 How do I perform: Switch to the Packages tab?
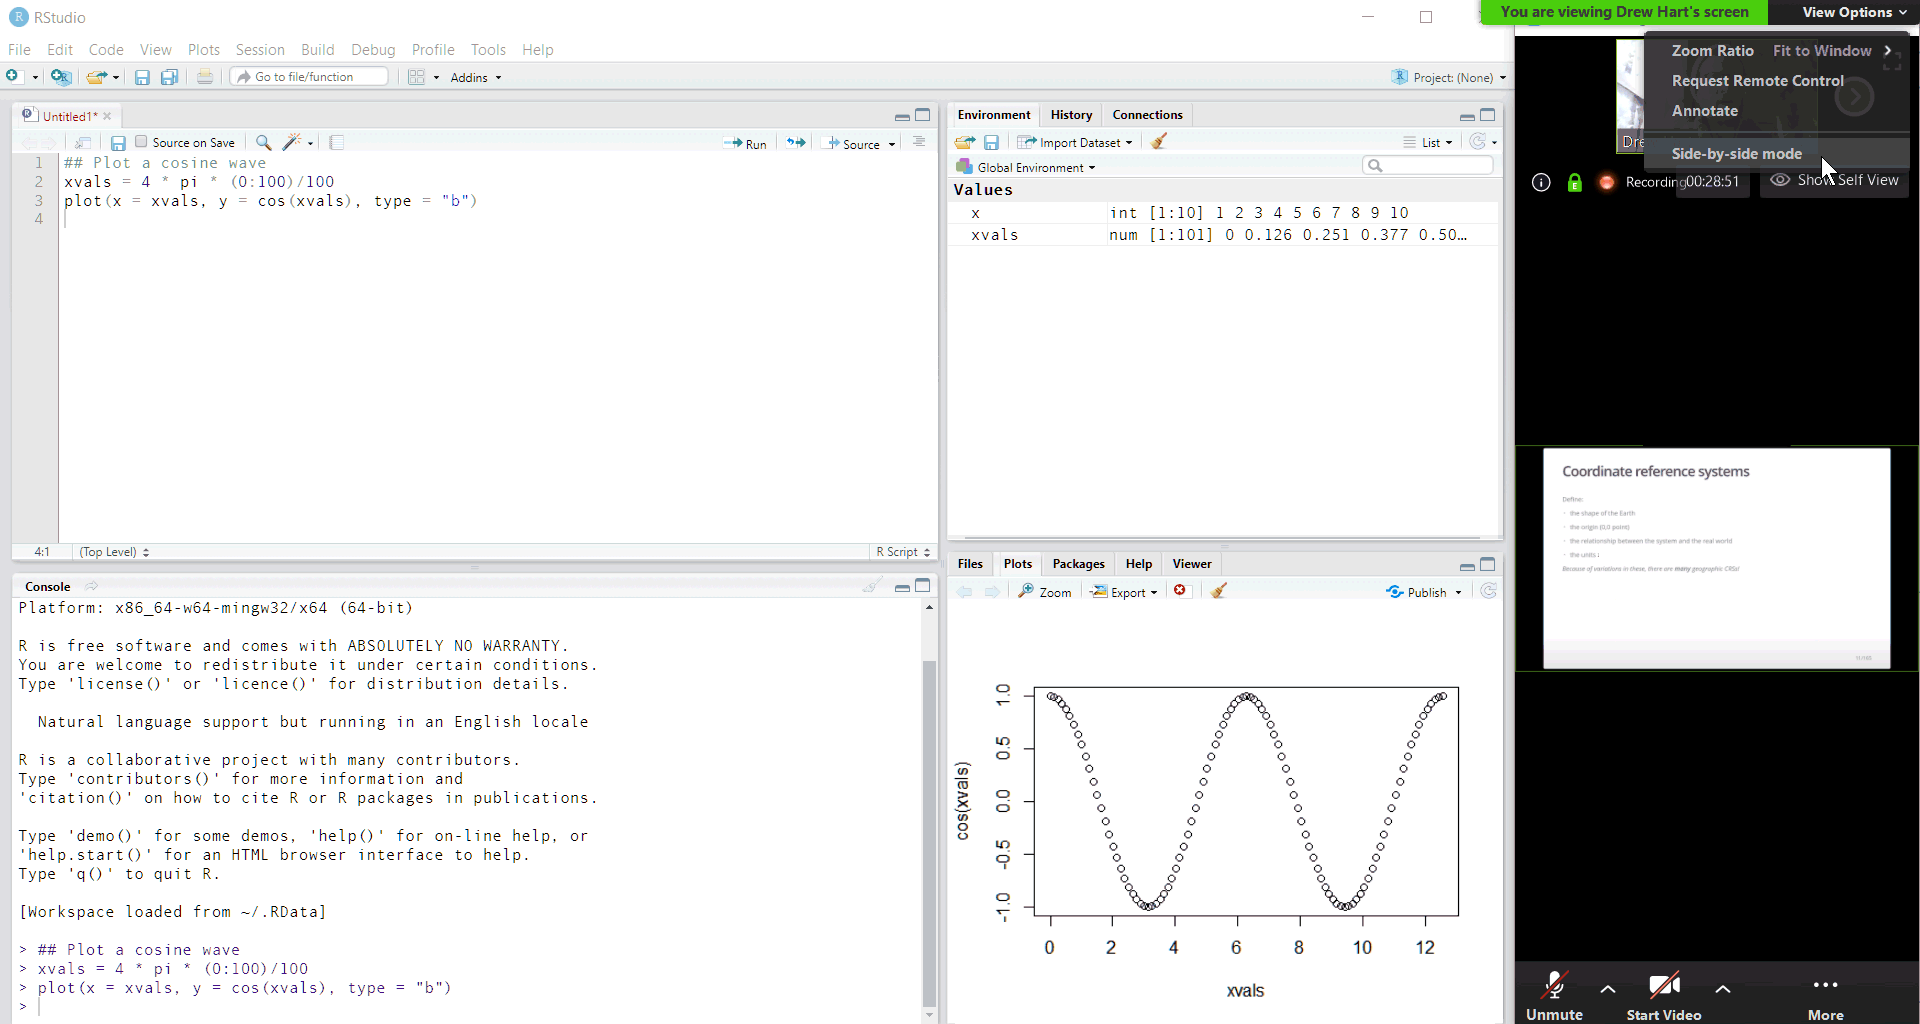(1078, 564)
